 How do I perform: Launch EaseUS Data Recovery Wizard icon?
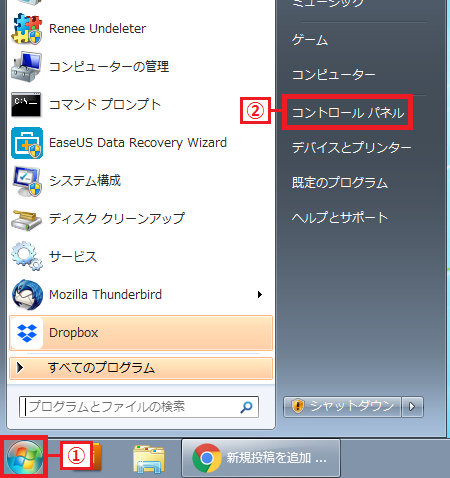pos(27,143)
